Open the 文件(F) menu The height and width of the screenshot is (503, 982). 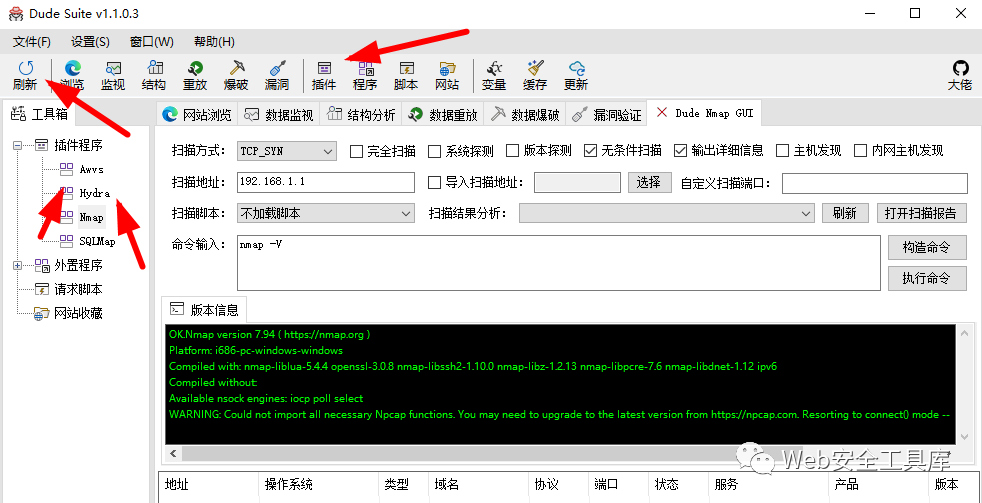[32, 42]
